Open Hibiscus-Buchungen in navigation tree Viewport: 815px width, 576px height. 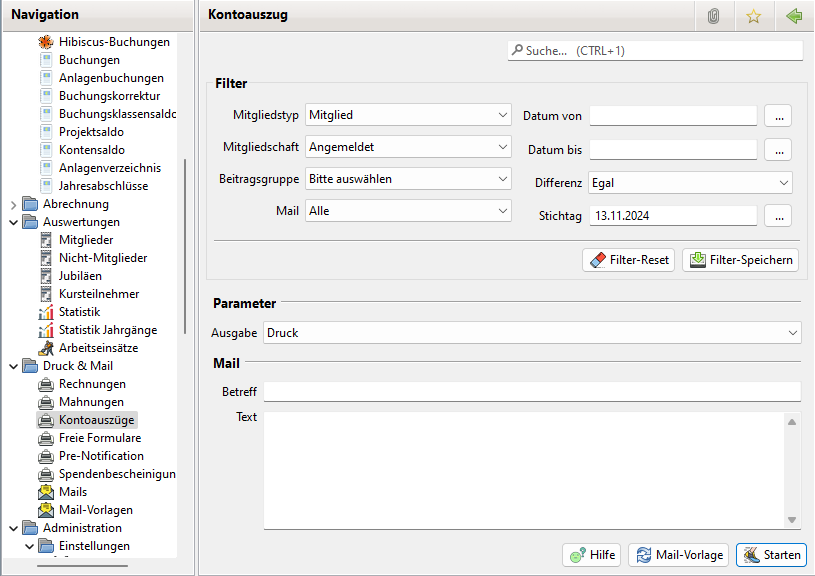[113, 42]
